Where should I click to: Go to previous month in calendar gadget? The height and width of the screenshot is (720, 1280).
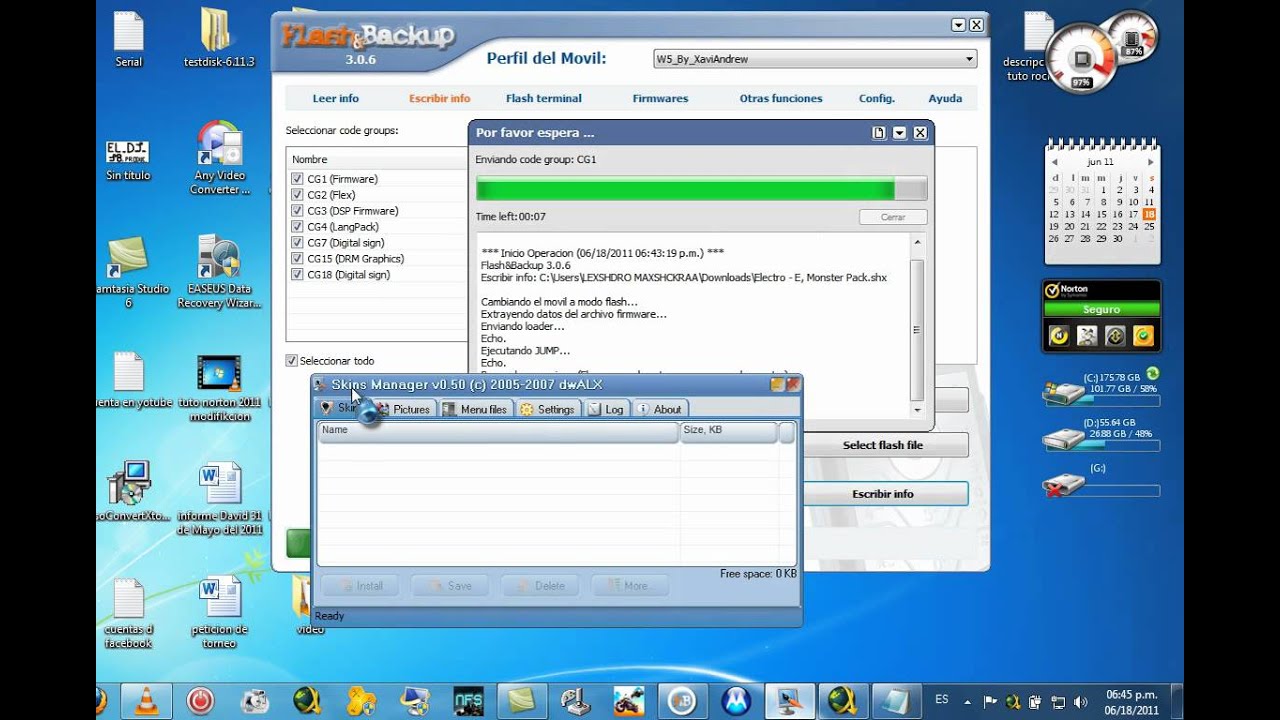point(1055,162)
